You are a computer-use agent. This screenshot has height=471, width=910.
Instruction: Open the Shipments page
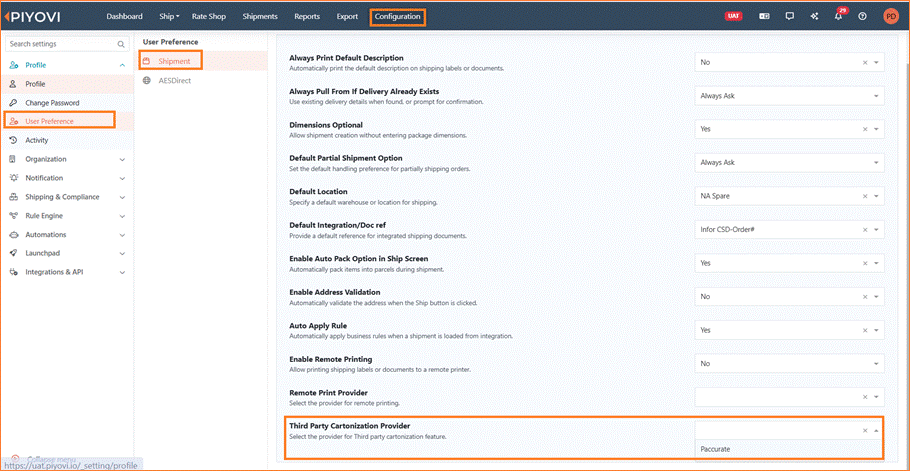click(x=260, y=17)
